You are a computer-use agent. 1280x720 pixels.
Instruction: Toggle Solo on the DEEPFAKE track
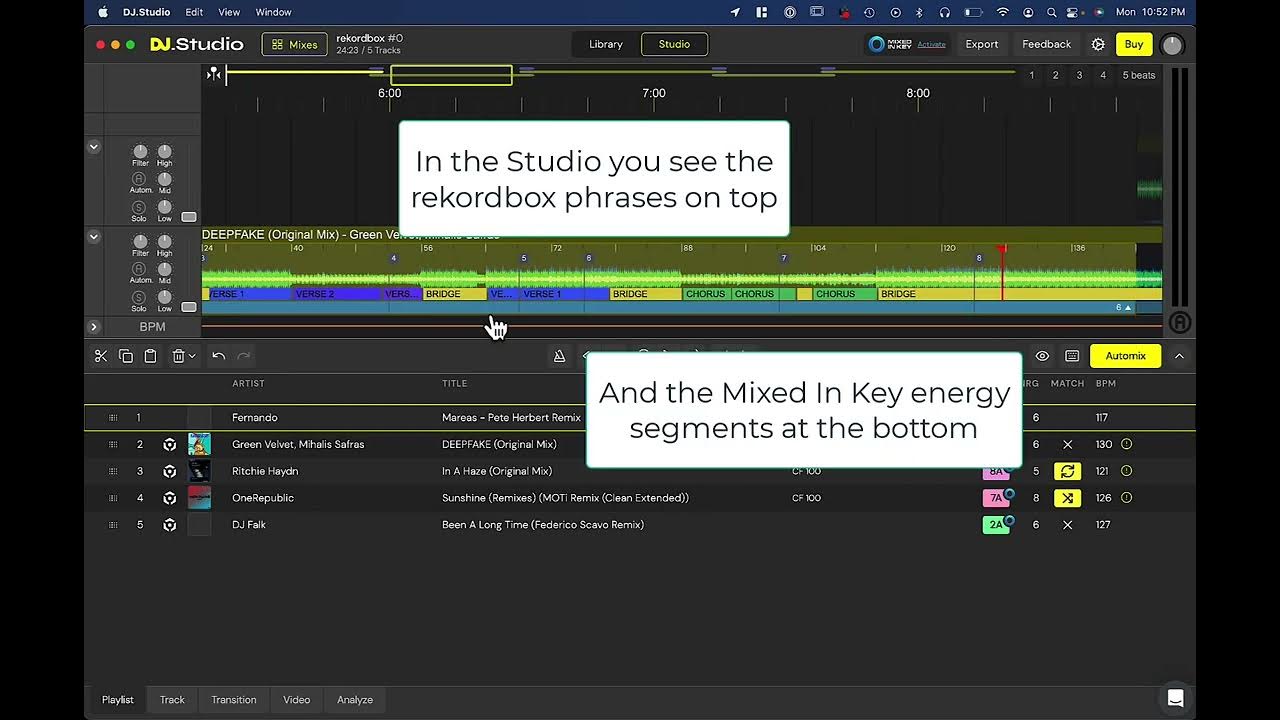pyautogui.click(x=139, y=300)
